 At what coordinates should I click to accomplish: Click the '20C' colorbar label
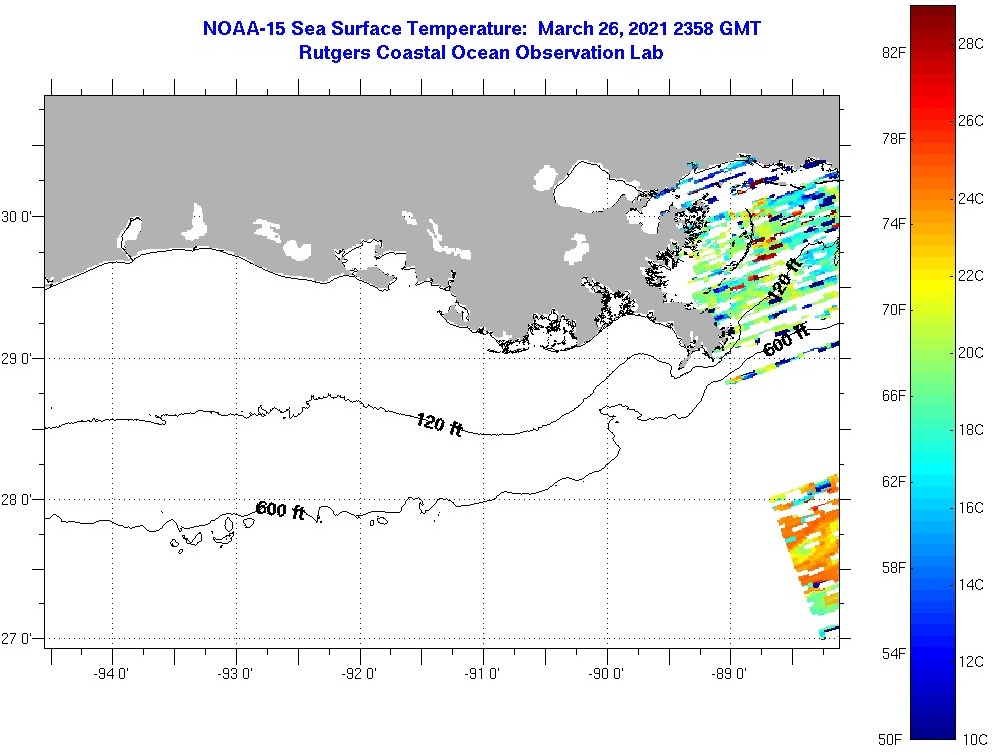[971, 353]
